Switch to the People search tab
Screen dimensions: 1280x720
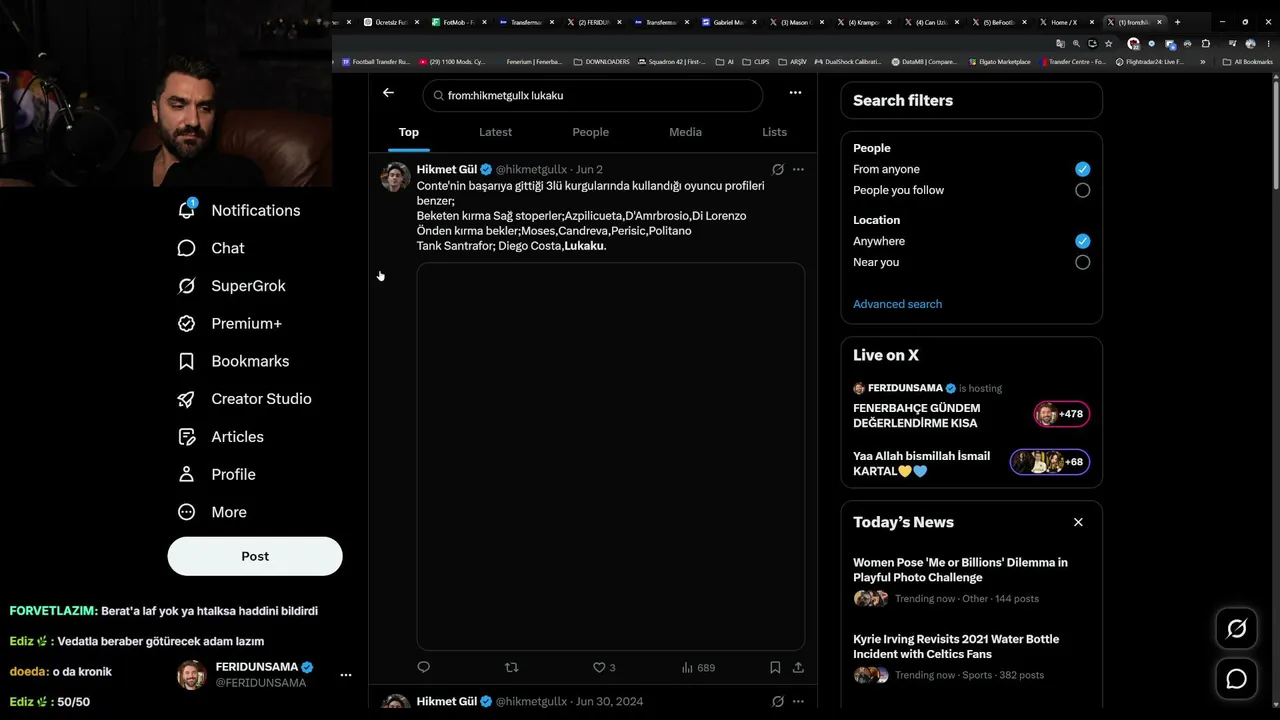click(590, 132)
